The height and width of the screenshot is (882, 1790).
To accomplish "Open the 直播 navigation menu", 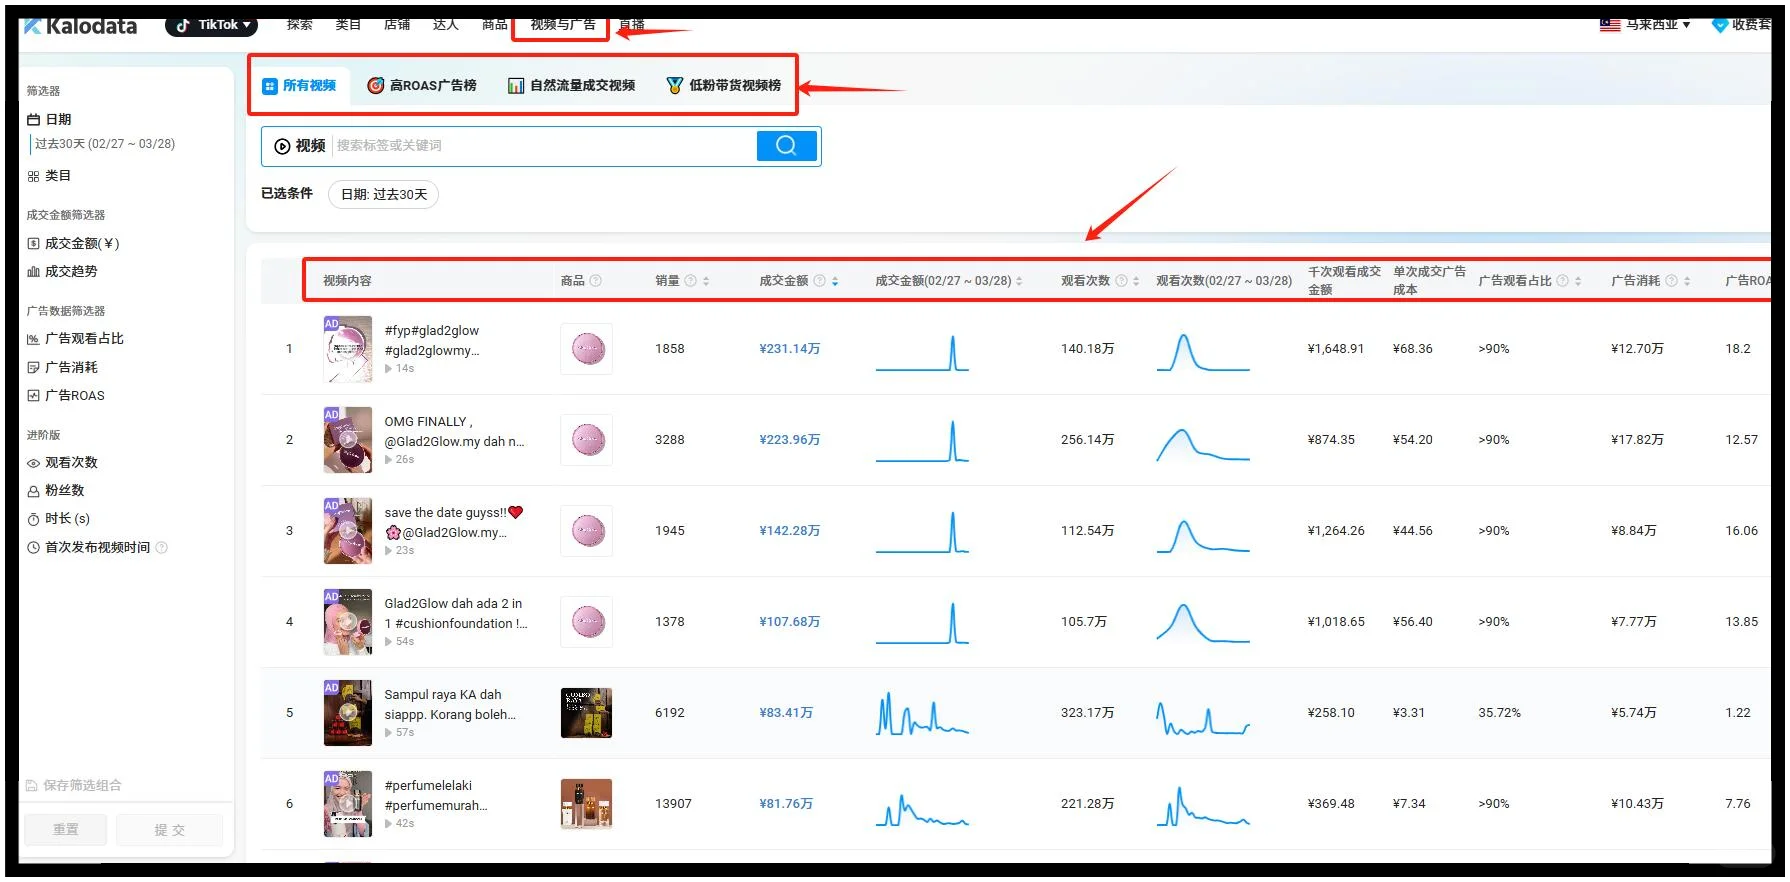I will point(632,24).
